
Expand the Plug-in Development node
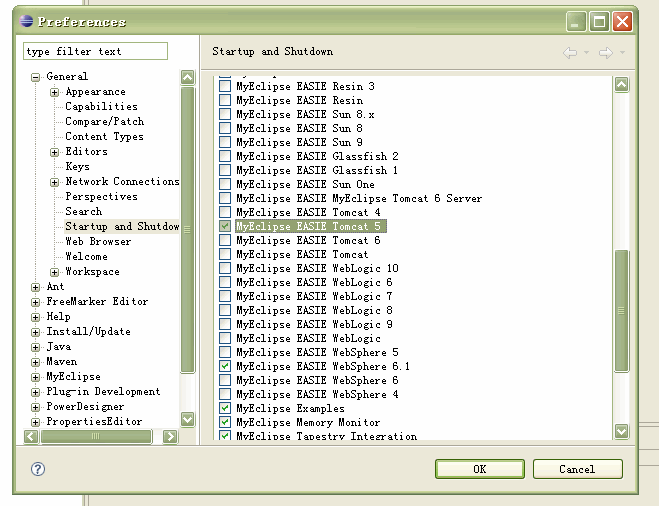(x=35, y=392)
